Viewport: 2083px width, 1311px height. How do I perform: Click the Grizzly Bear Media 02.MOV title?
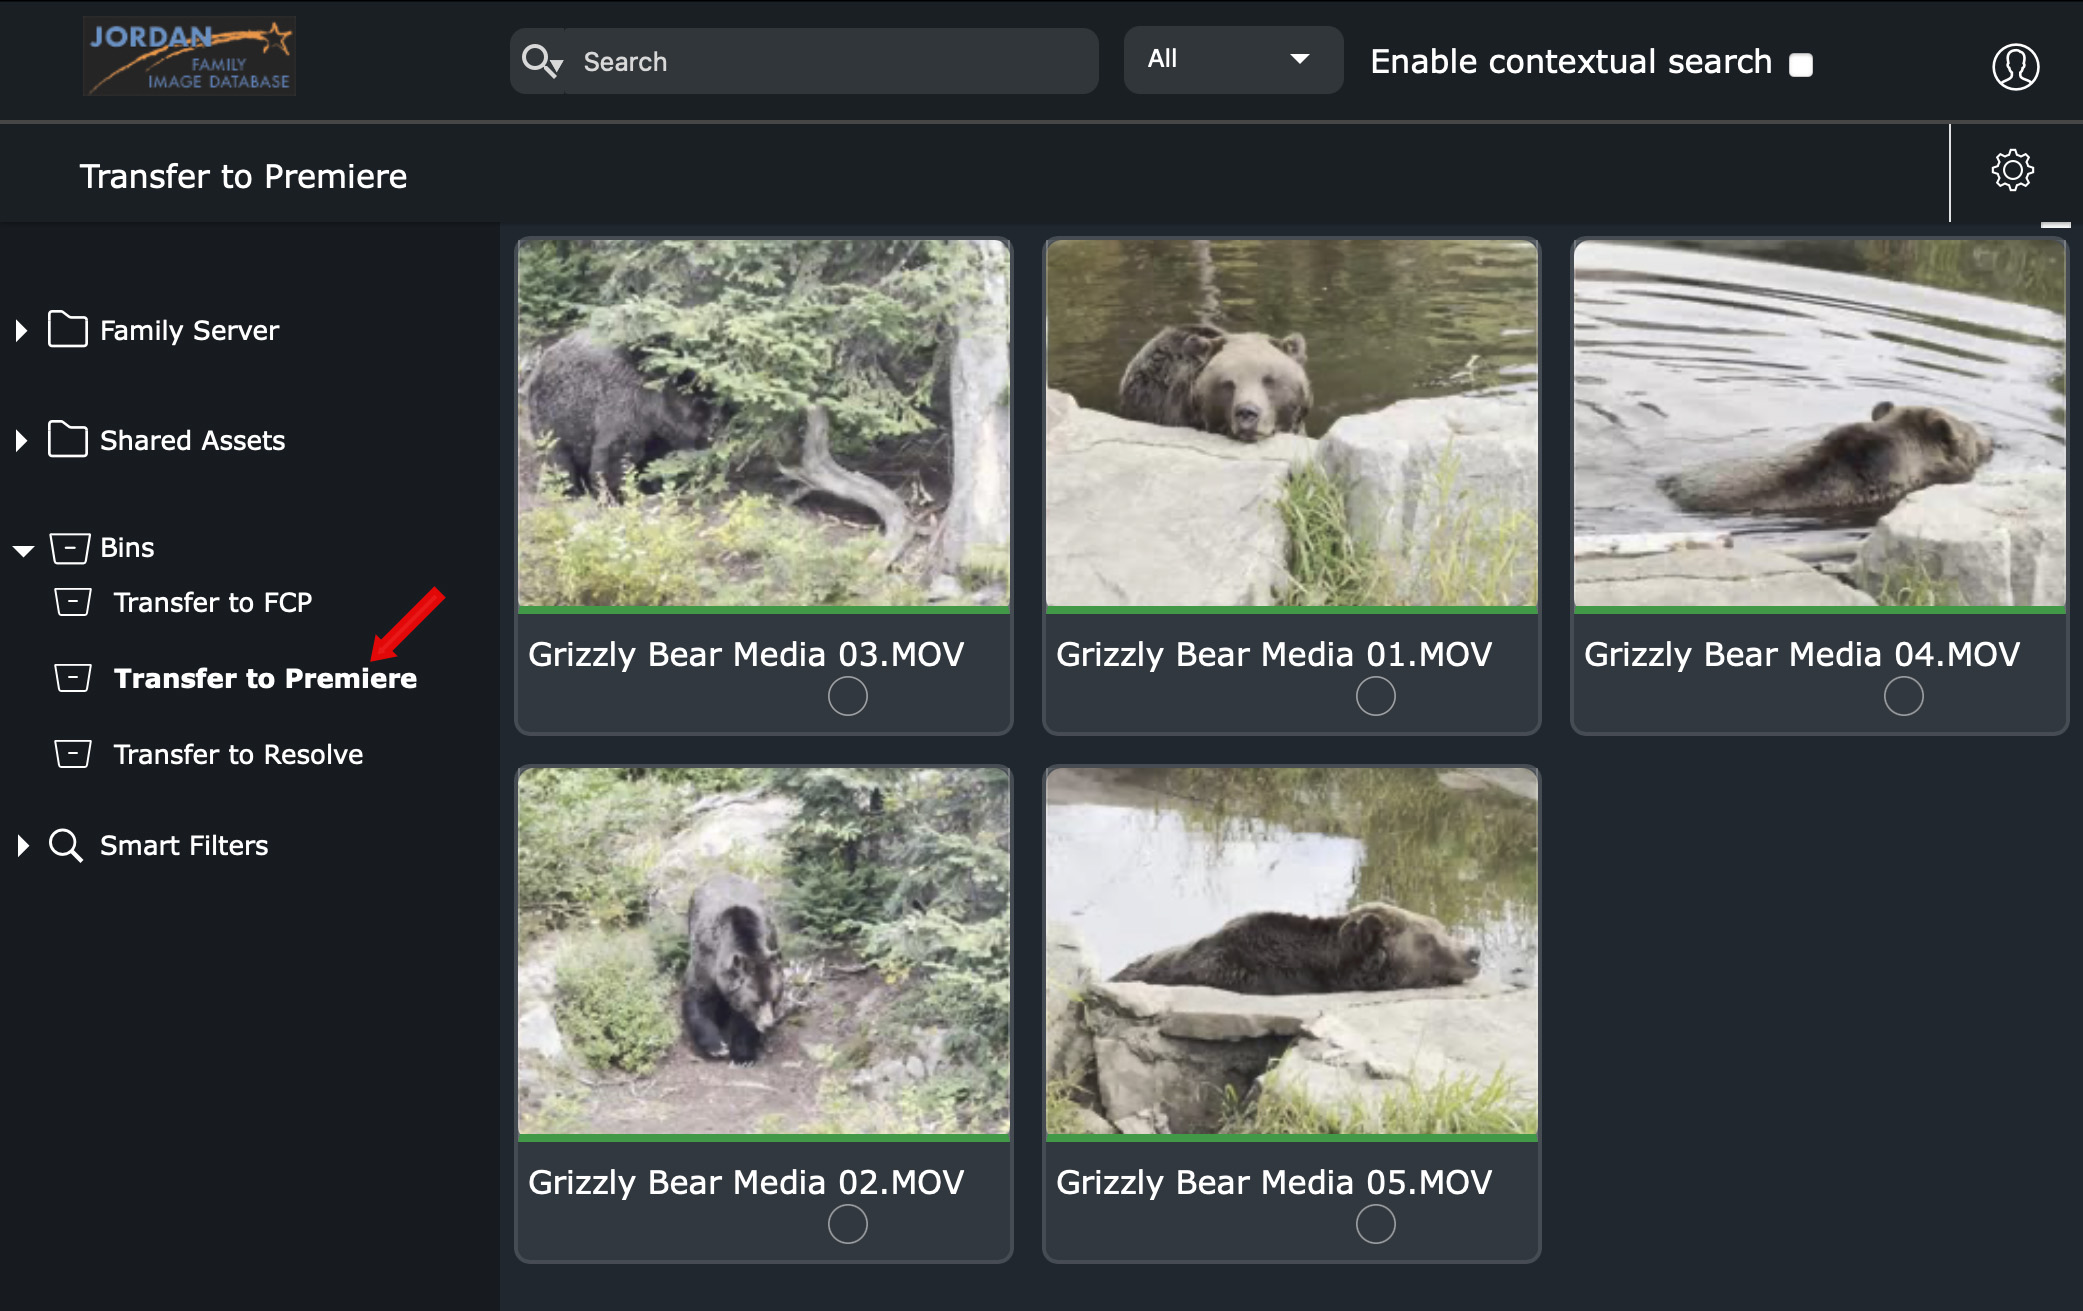(746, 1182)
